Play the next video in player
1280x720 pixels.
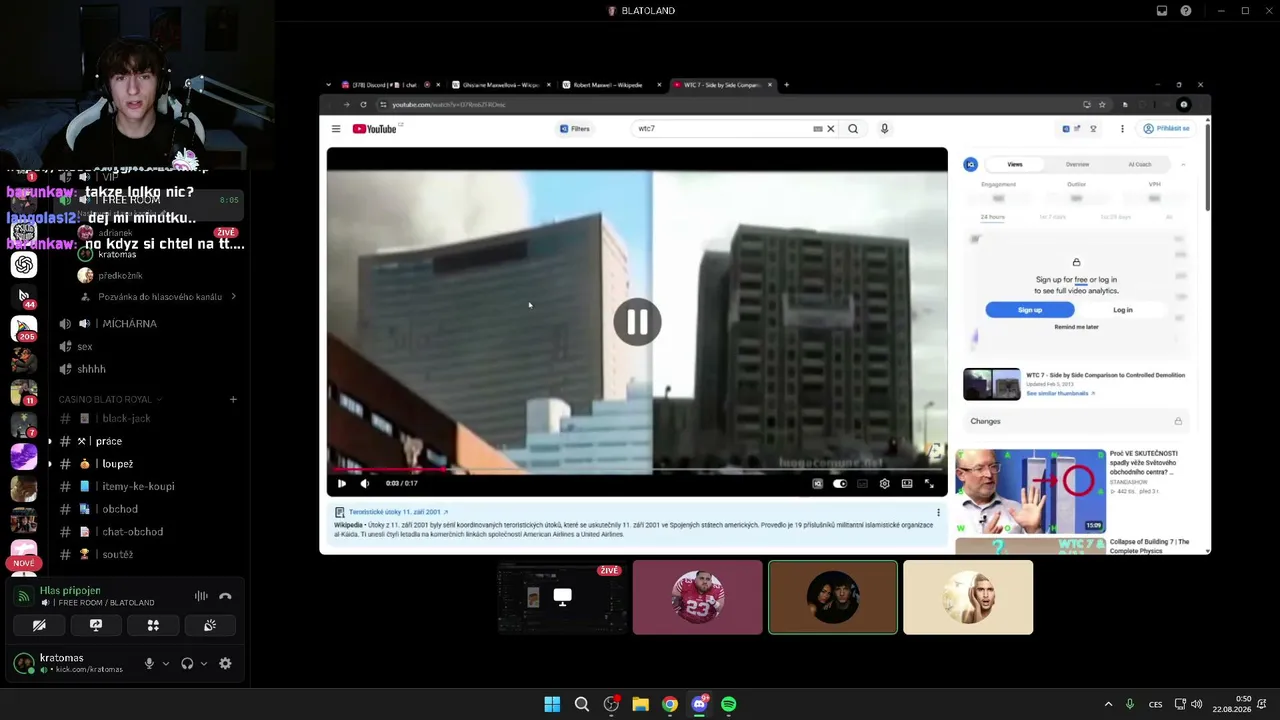coord(342,484)
